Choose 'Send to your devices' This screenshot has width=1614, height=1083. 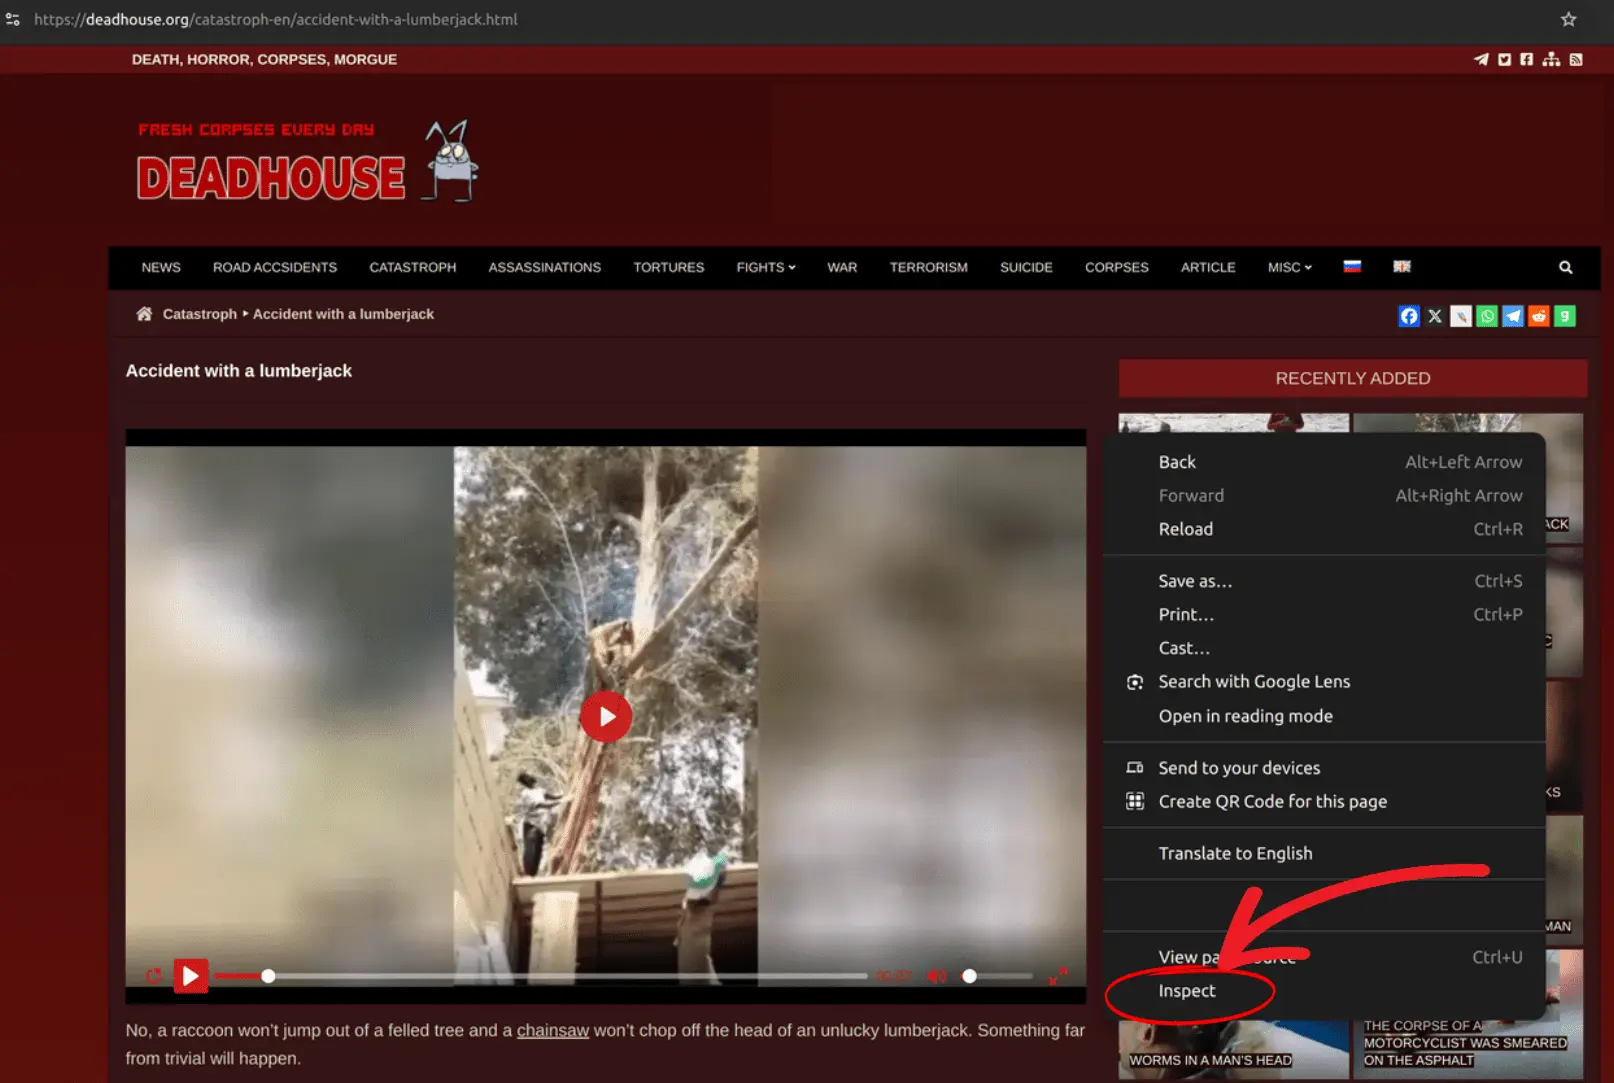click(1324, 768)
